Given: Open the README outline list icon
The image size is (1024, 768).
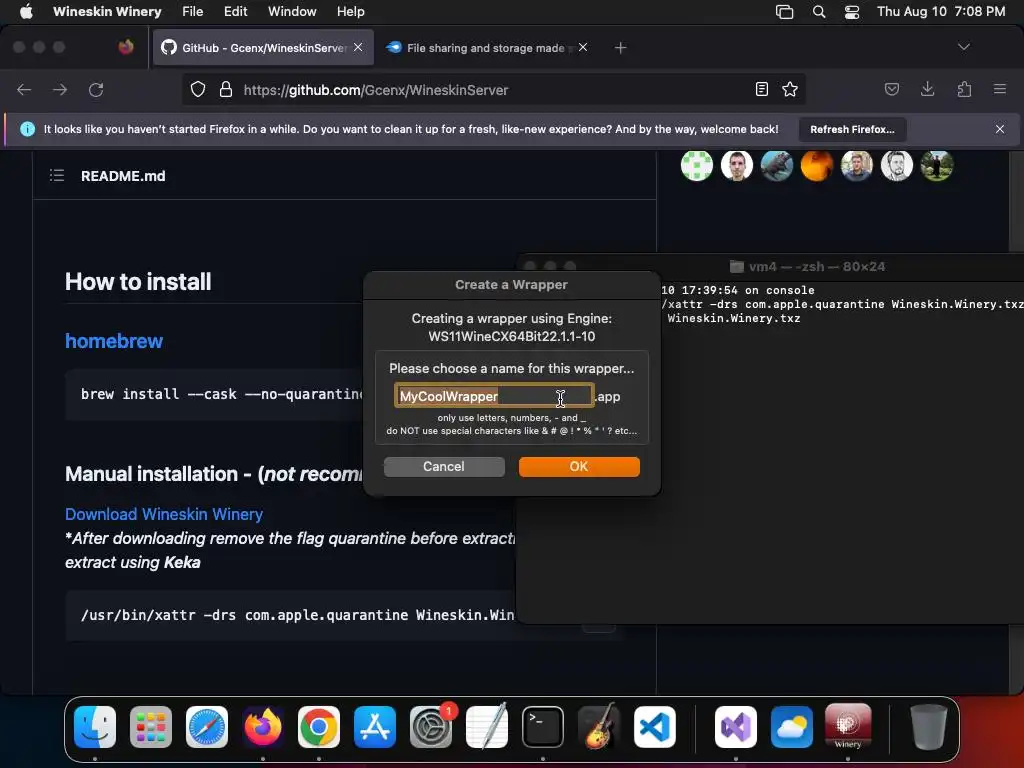Looking at the screenshot, I should coord(57,175).
